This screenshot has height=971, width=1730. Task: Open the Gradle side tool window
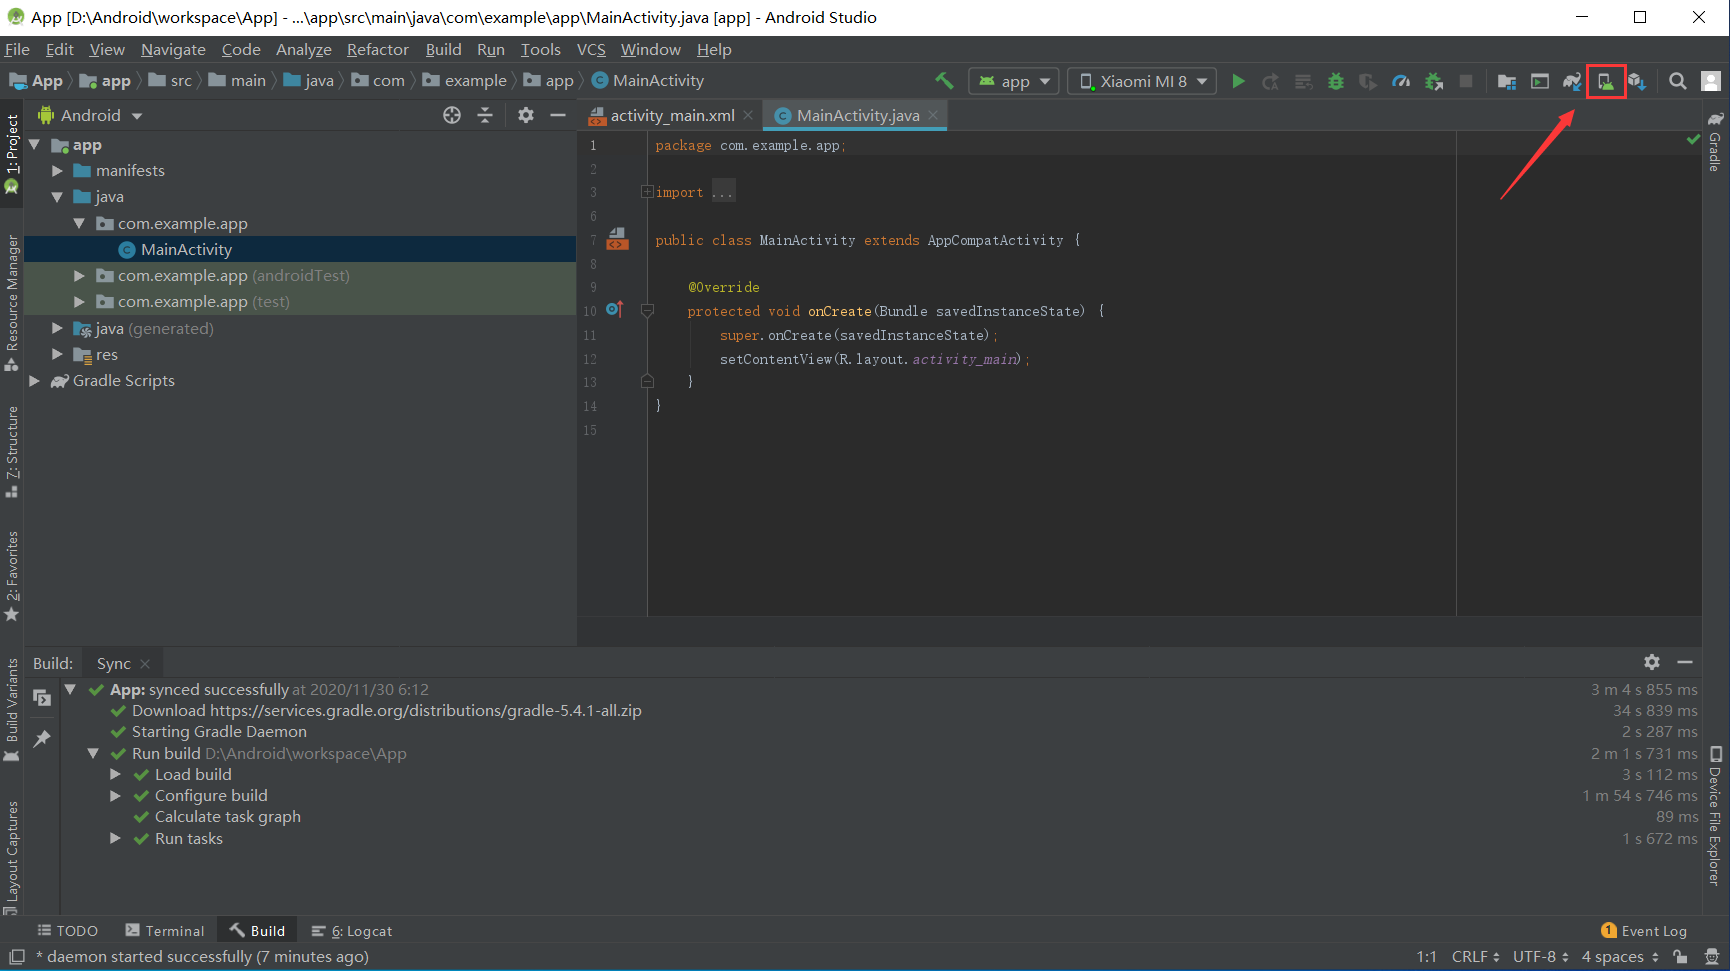[x=1715, y=142]
